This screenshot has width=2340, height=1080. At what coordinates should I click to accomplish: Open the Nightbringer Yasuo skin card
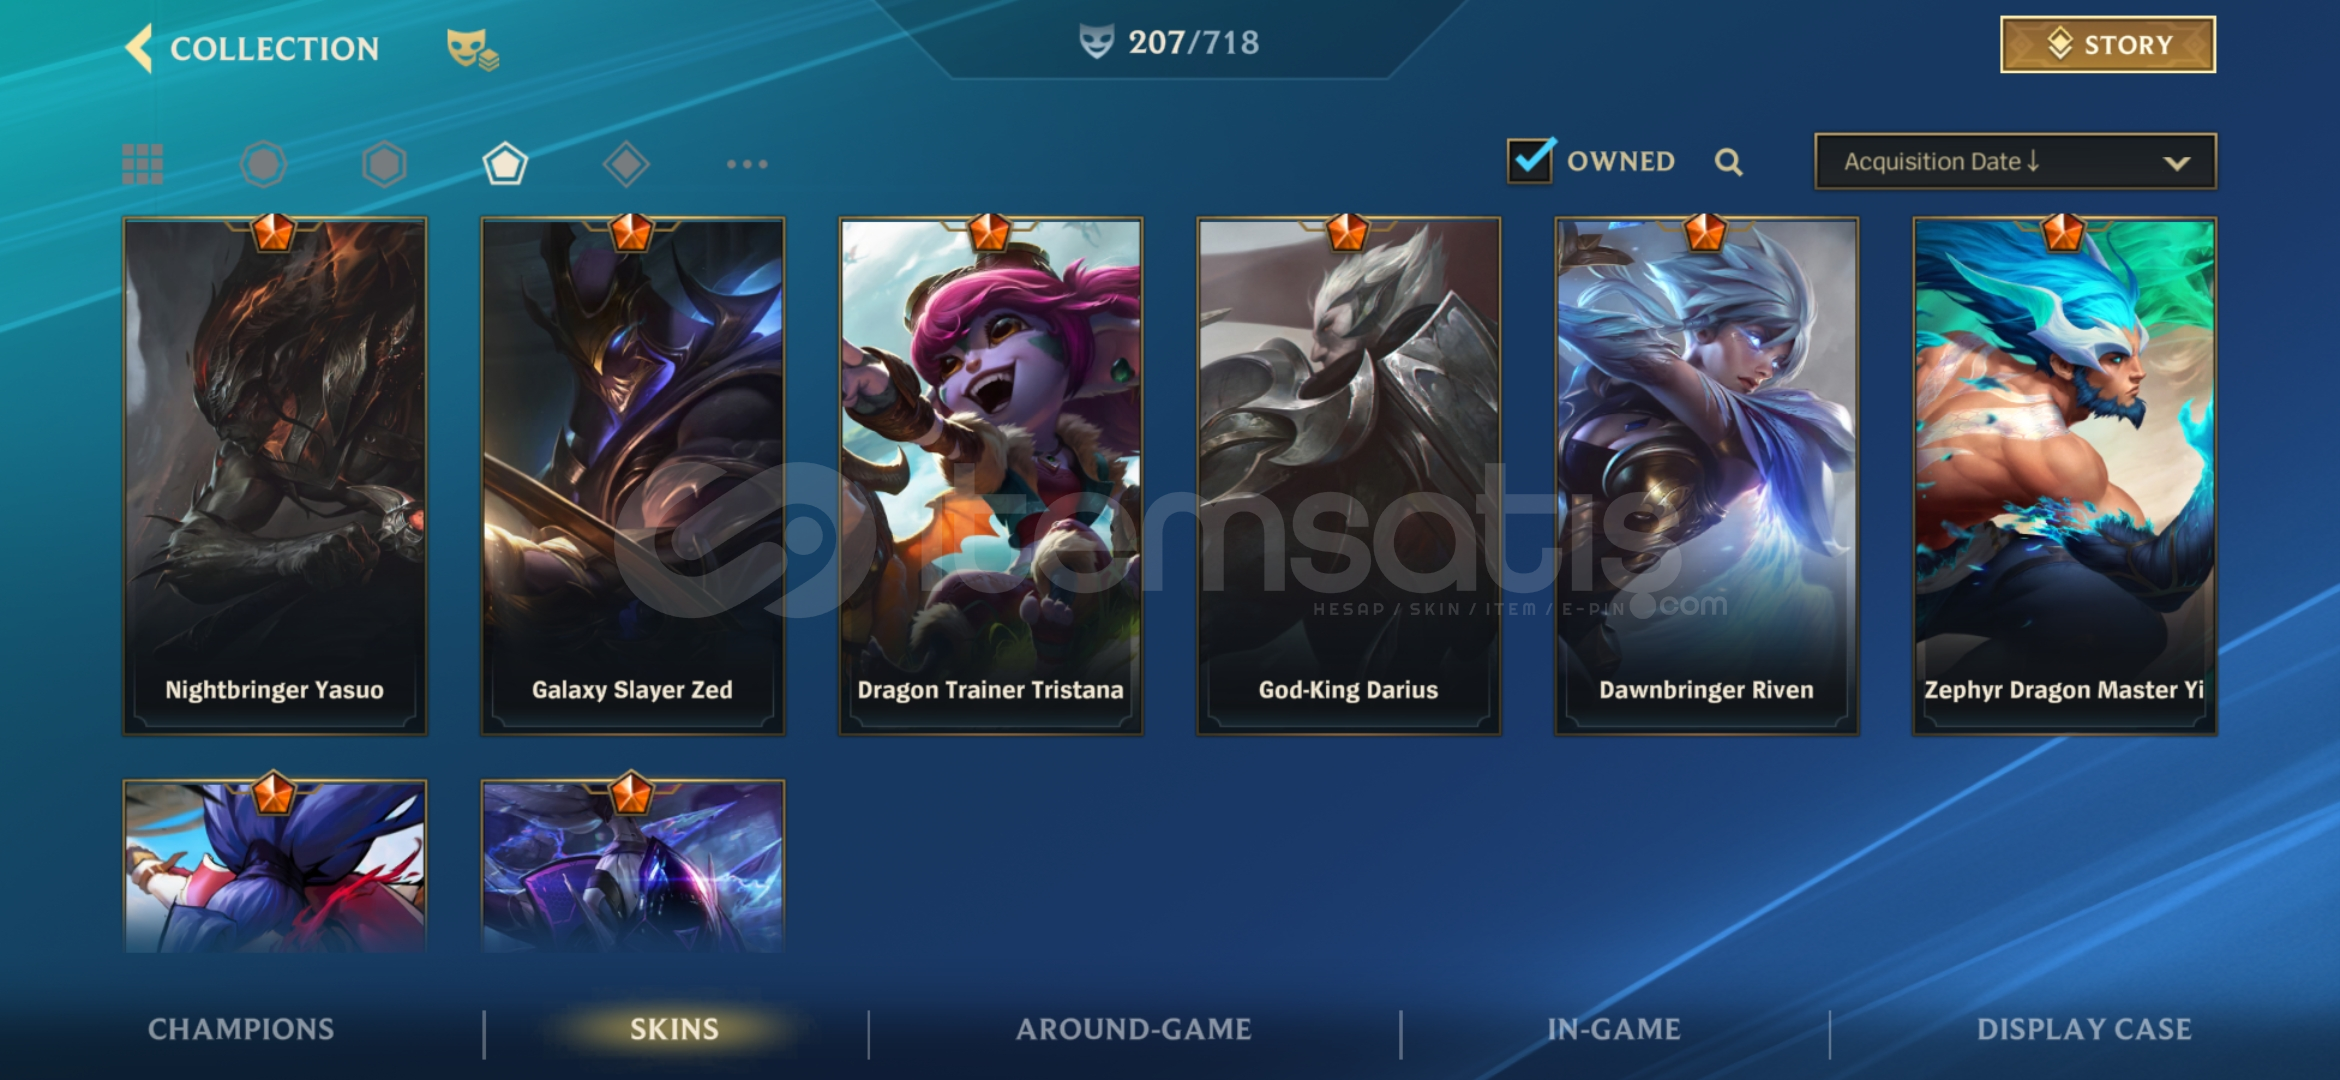pyautogui.click(x=275, y=476)
